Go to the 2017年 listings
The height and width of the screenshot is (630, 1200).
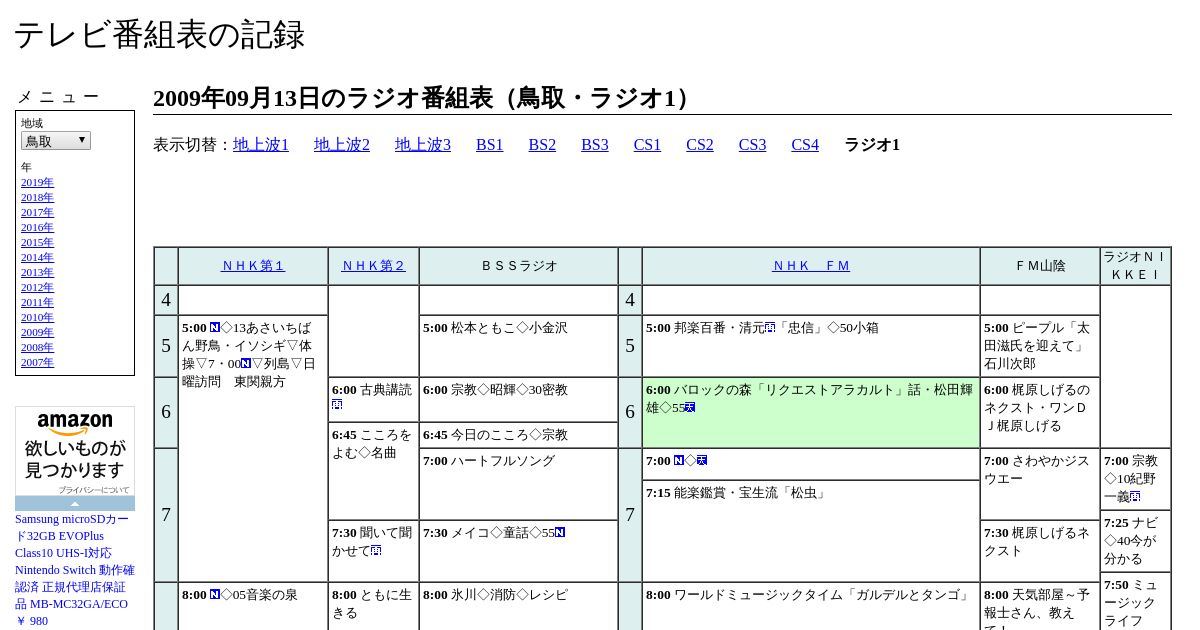coord(37,213)
